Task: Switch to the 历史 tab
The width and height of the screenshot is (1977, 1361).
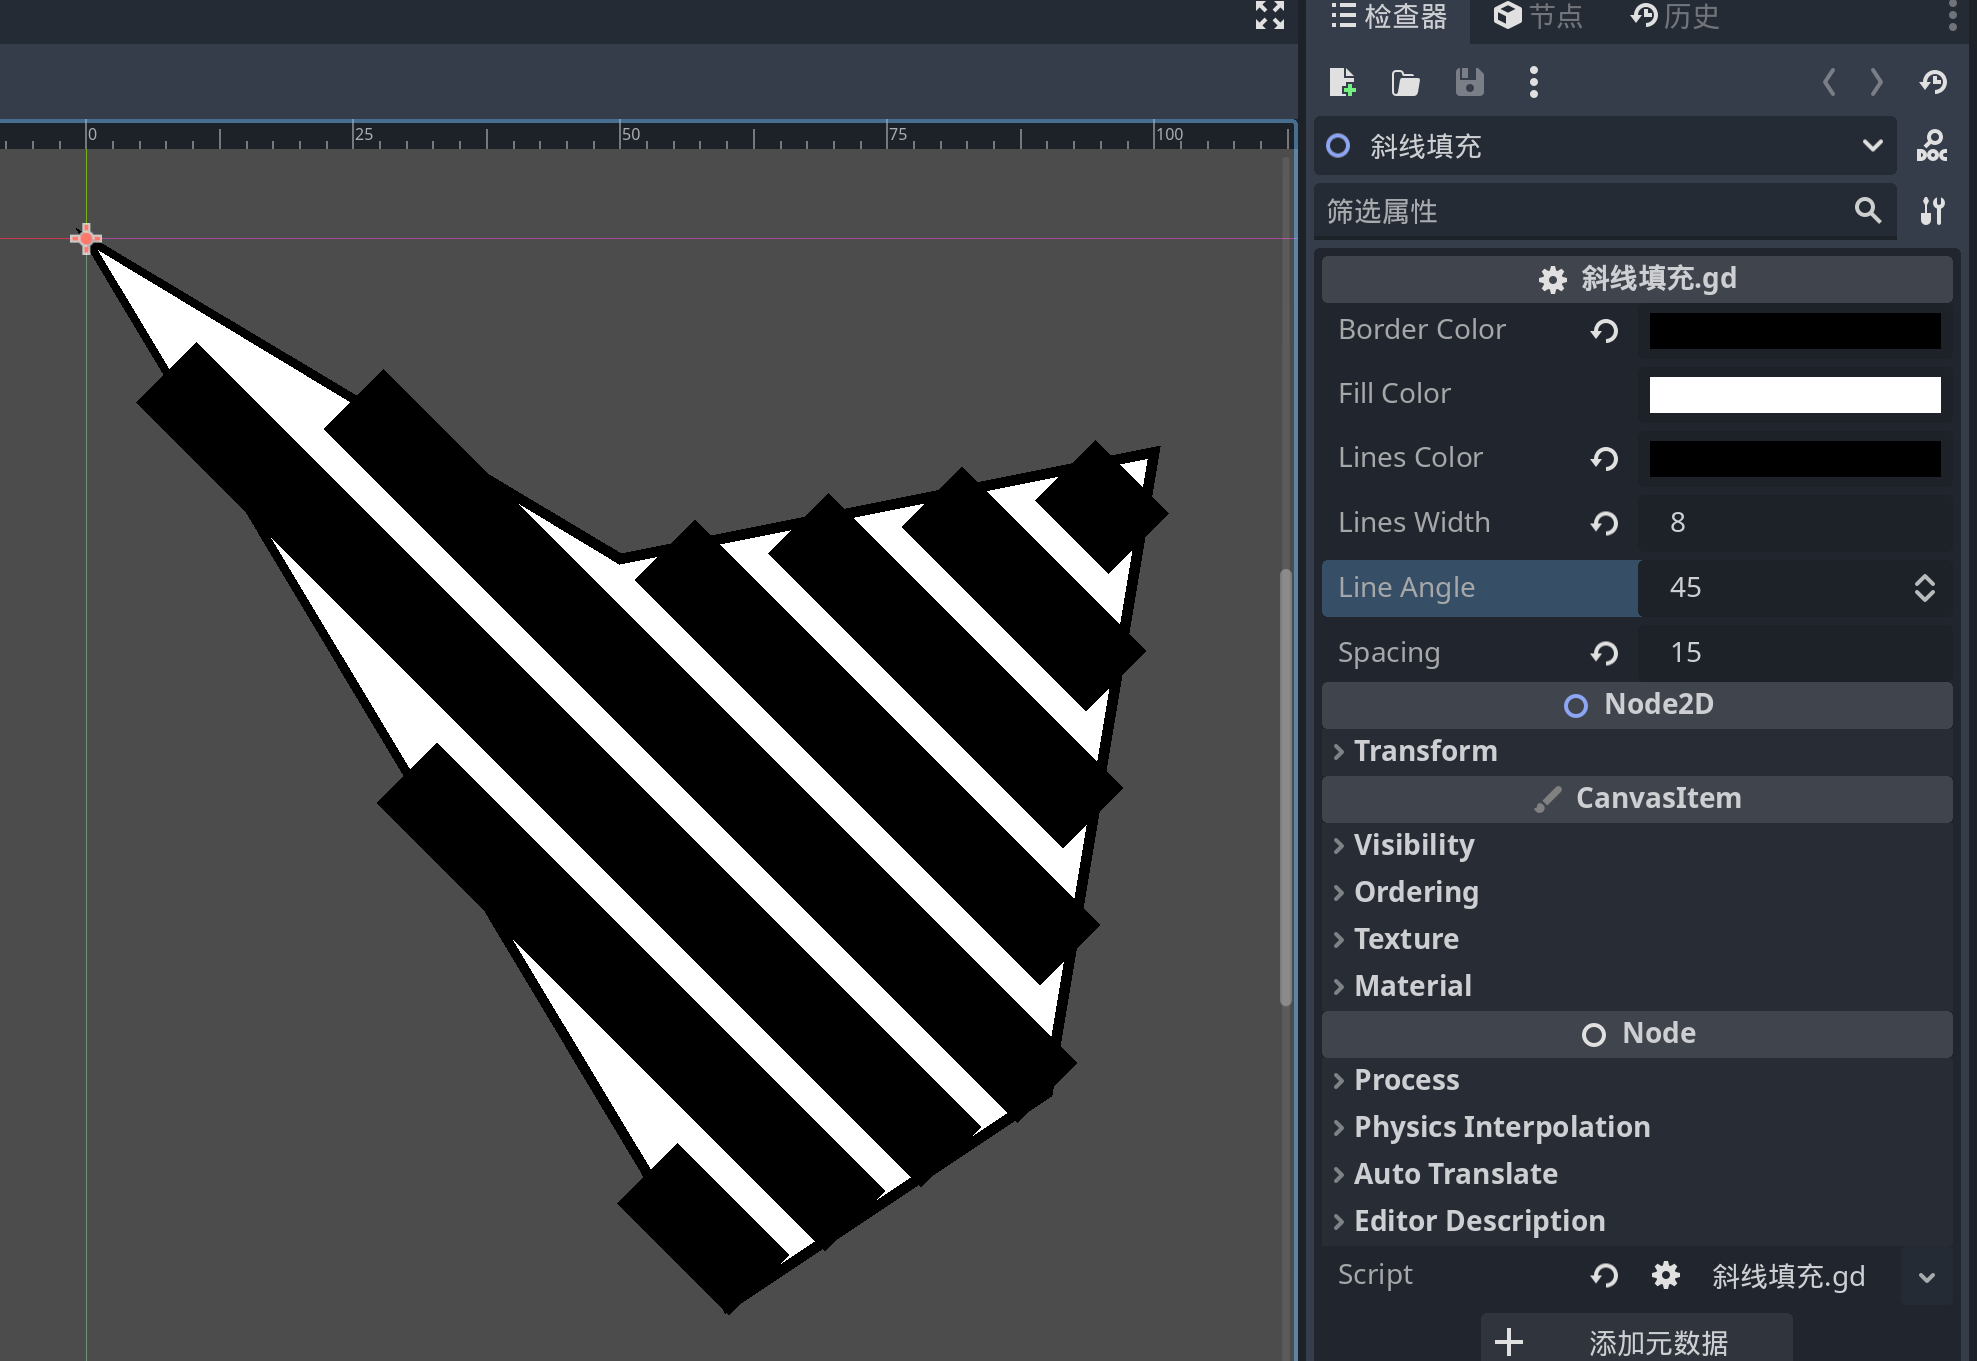Action: (x=1674, y=16)
